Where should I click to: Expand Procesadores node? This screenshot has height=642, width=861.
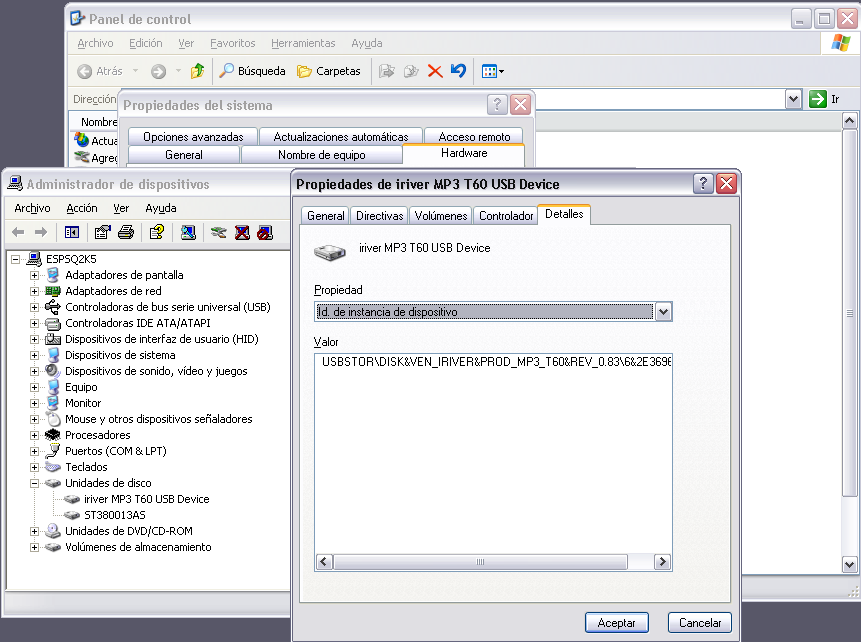tap(34, 435)
